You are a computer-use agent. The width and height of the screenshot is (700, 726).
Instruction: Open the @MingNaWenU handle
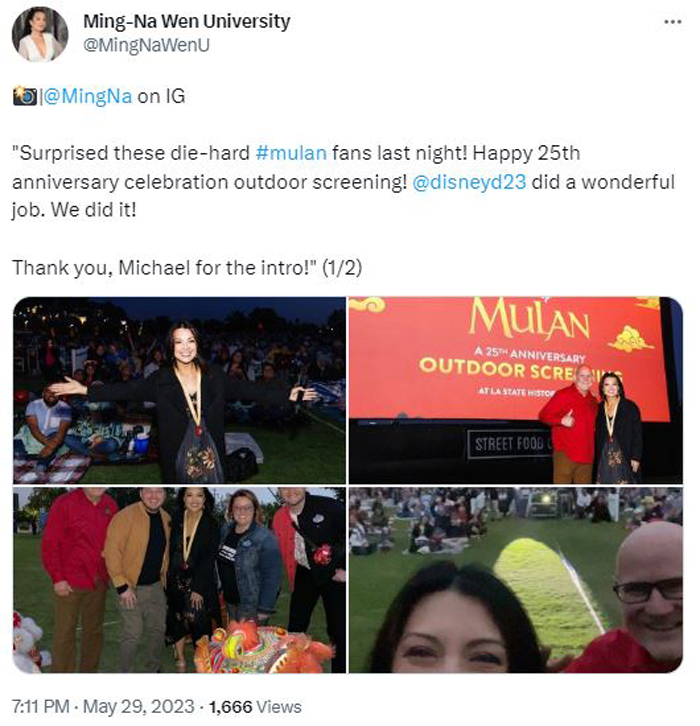[146, 45]
